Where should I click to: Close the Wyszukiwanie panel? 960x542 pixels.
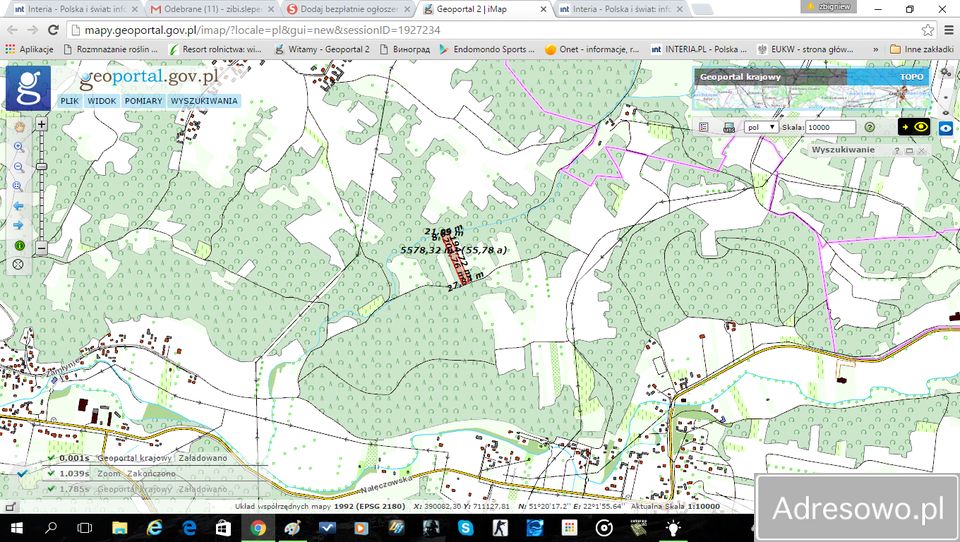921,150
